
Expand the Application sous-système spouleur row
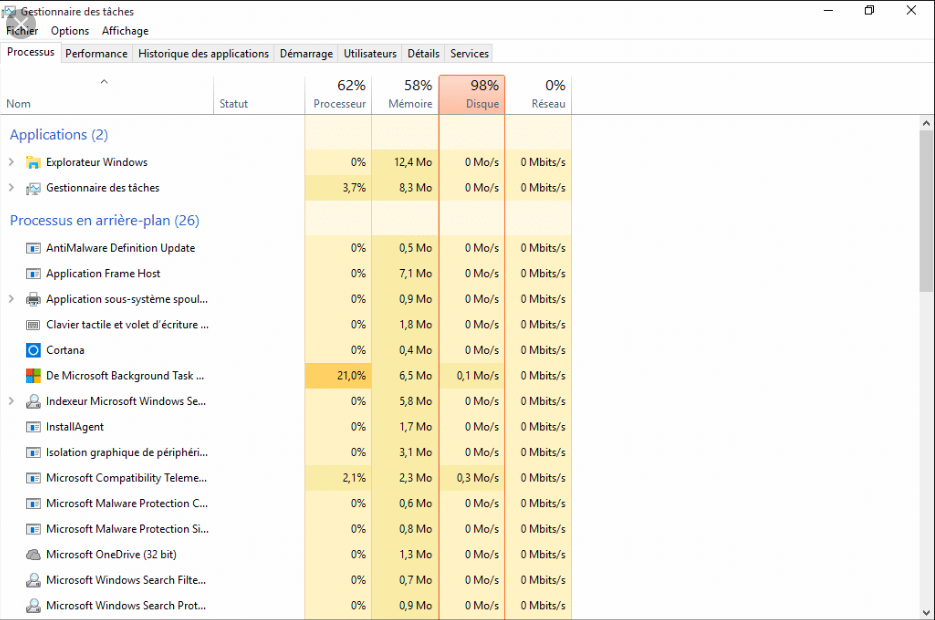click(11, 299)
